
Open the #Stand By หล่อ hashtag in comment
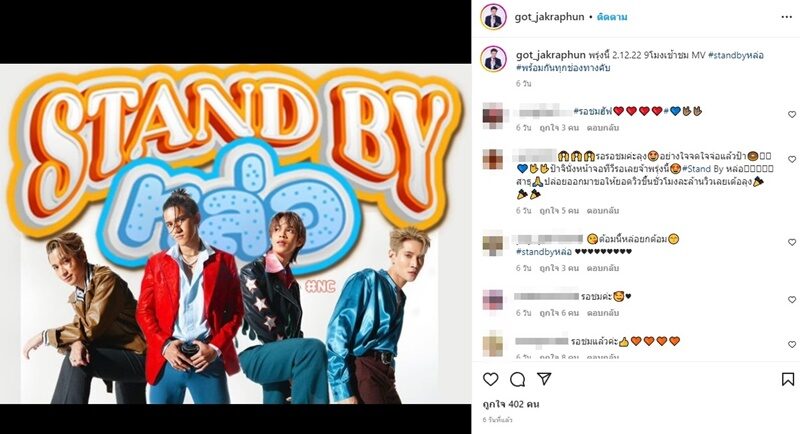pos(712,169)
